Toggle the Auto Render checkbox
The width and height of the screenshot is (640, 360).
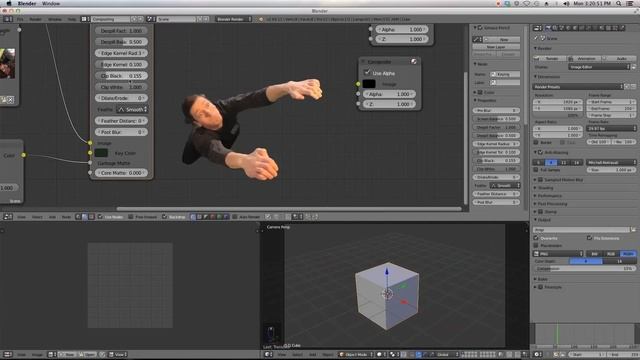235,217
